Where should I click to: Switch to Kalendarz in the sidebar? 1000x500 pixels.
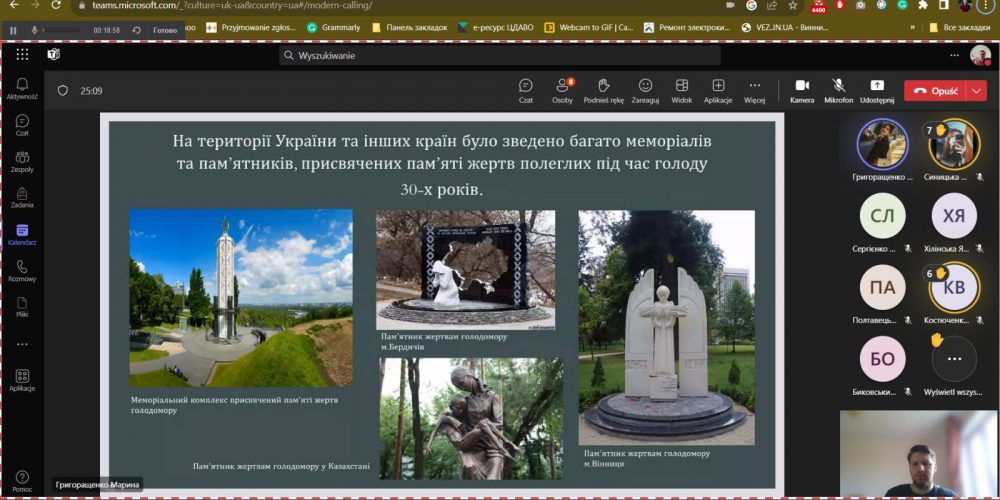[22, 235]
